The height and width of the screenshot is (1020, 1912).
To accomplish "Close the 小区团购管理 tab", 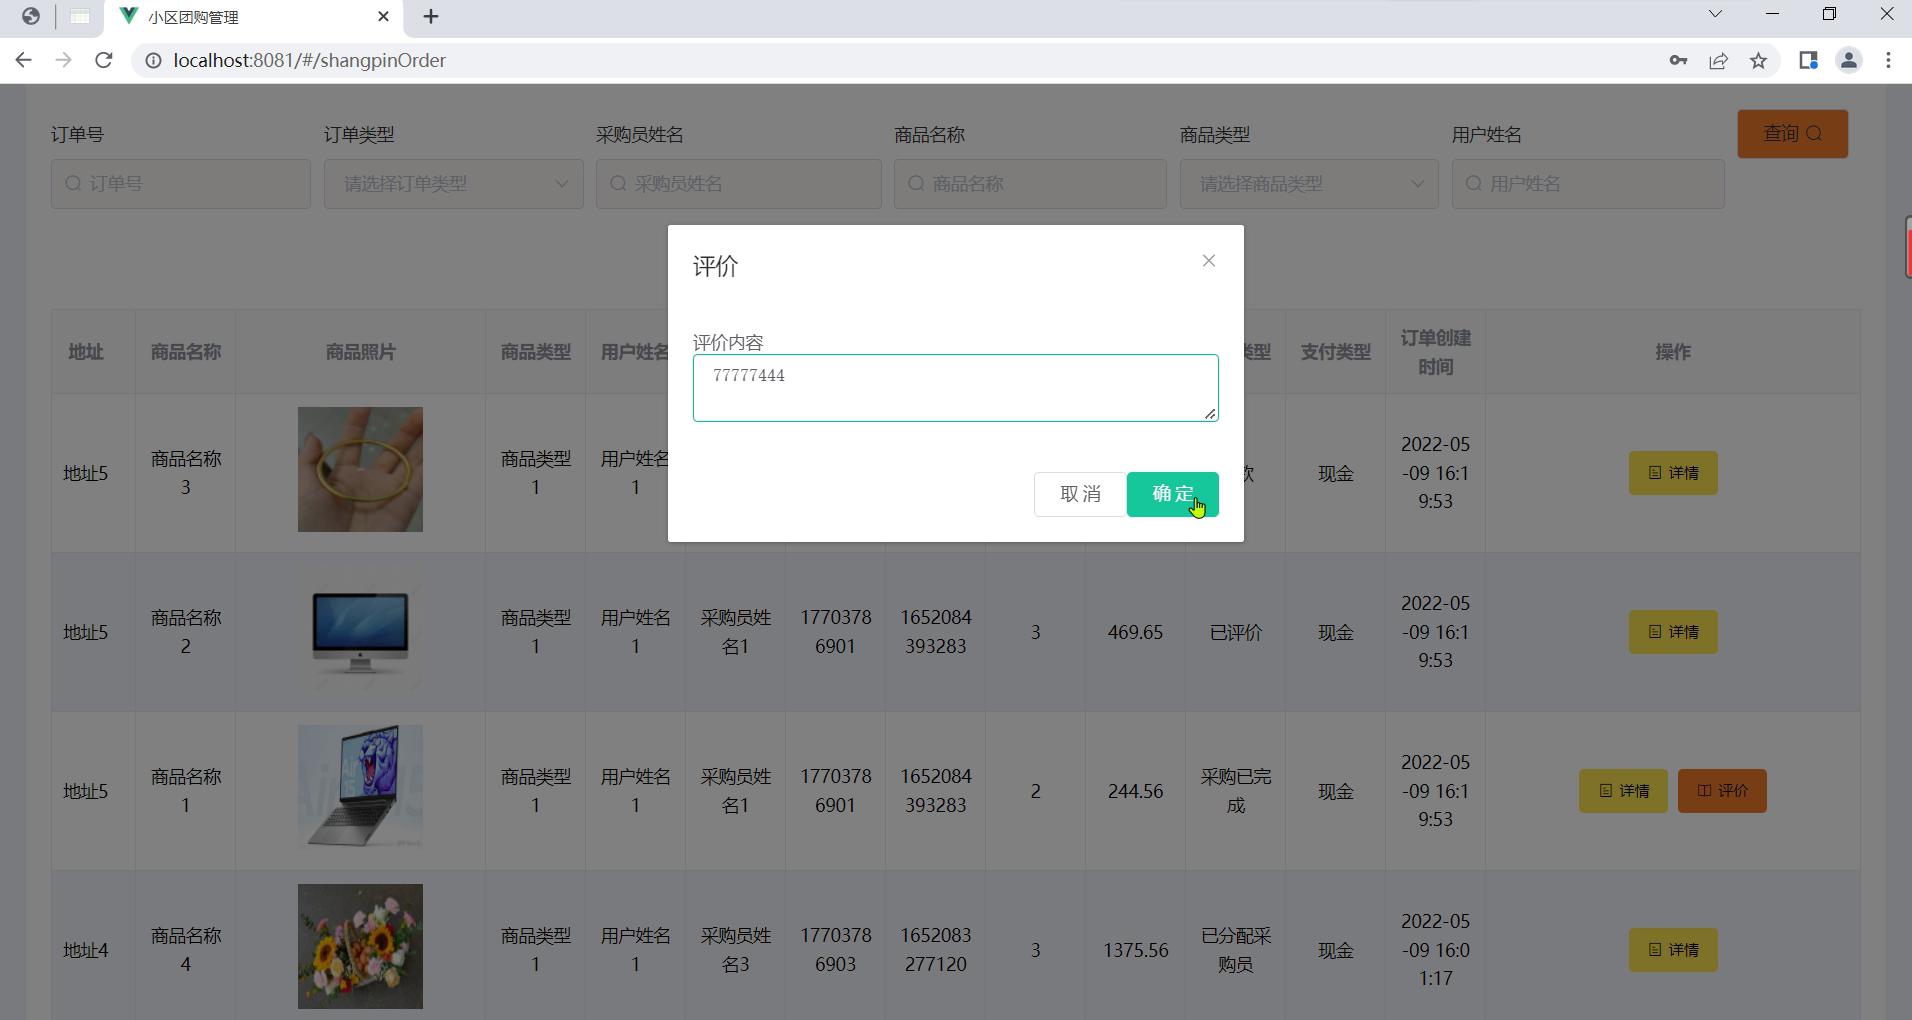I will 383,17.
